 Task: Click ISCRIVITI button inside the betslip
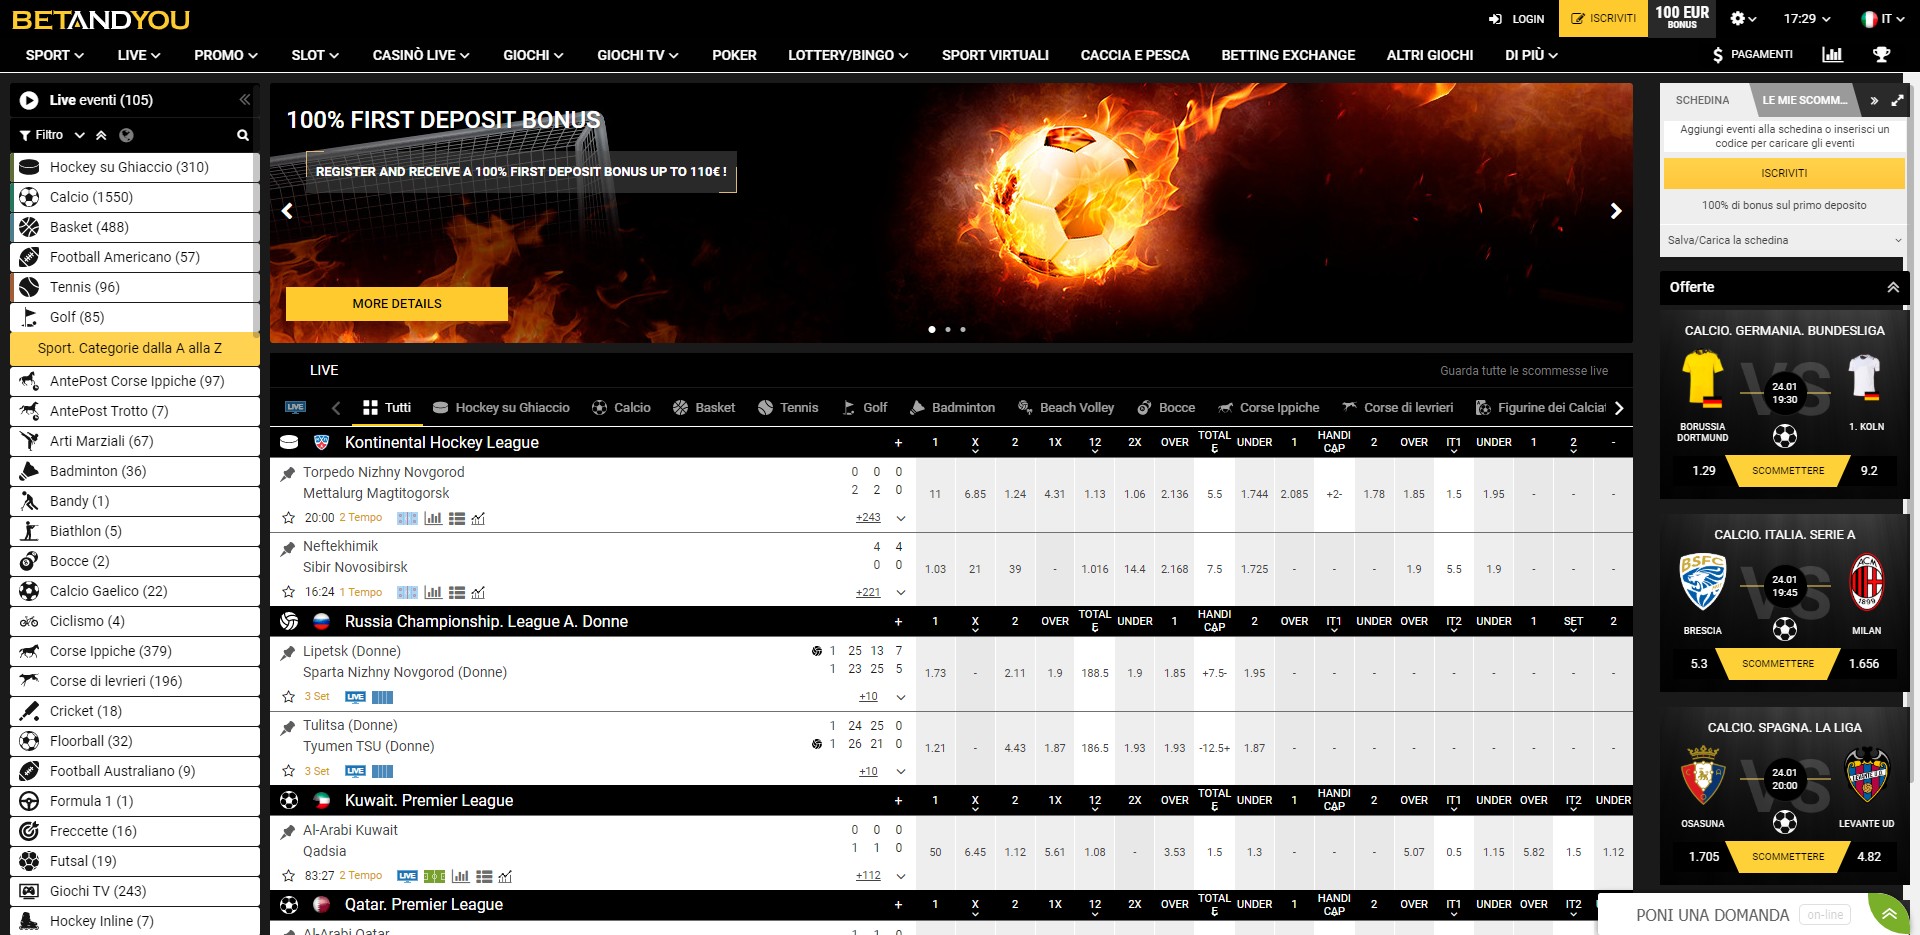coord(1784,173)
